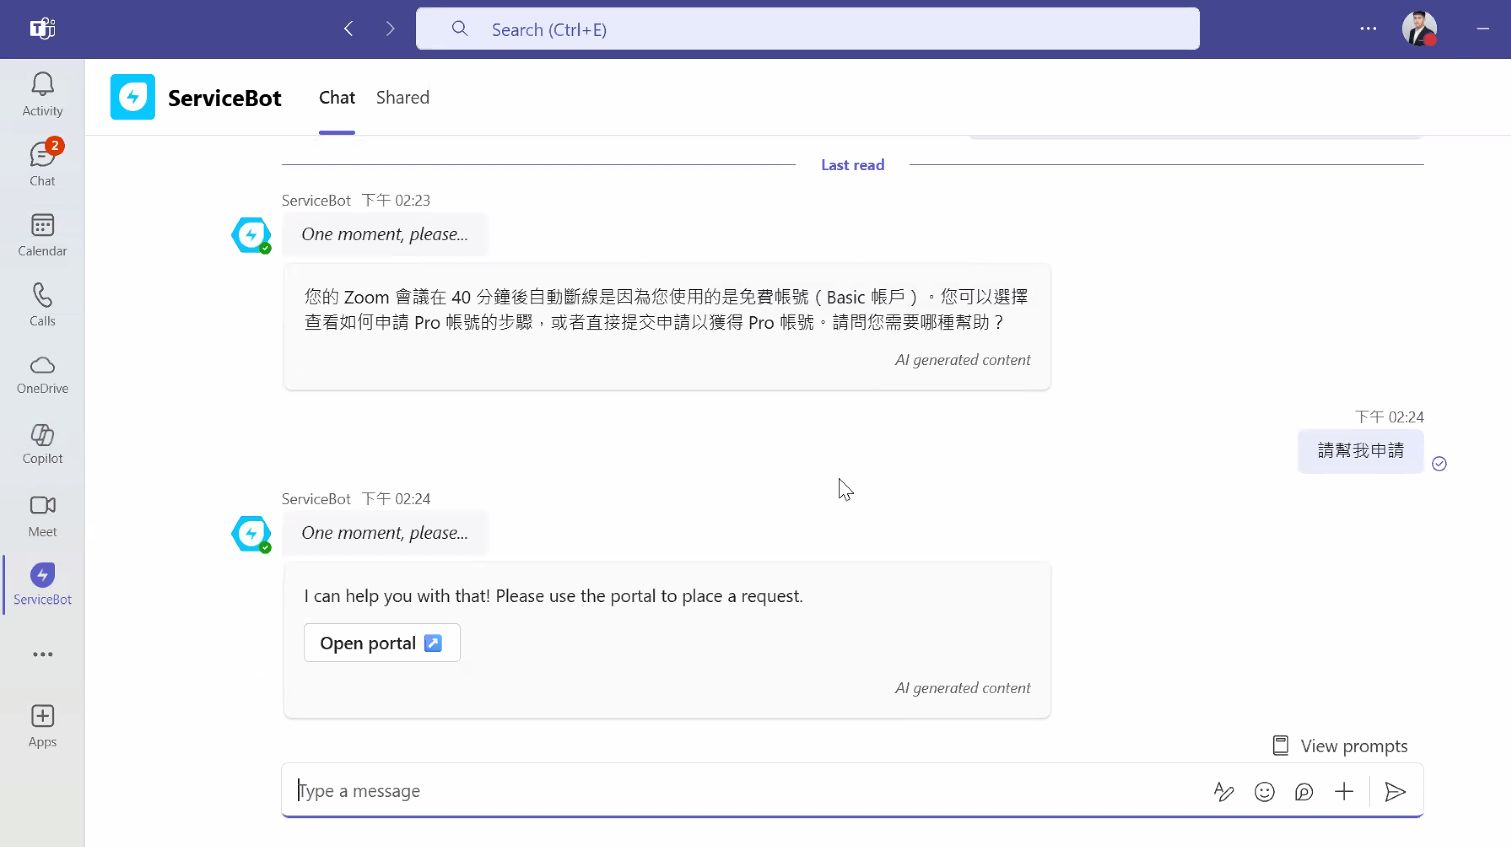Click the loop components icon in compose box

click(1304, 792)
